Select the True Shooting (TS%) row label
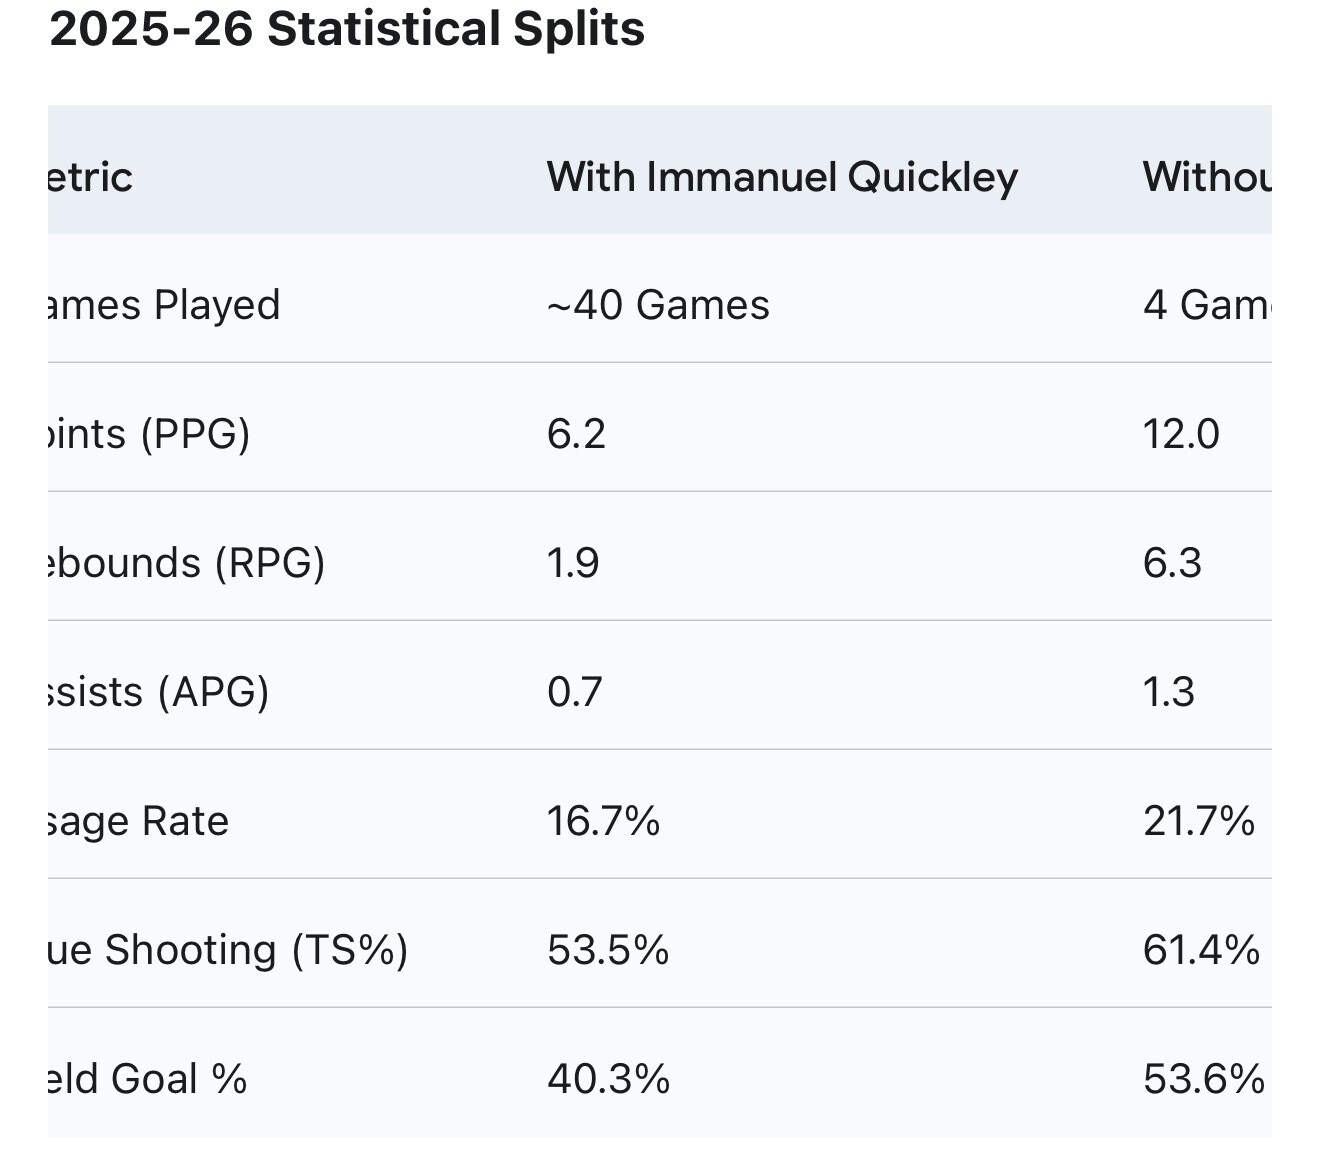Image resolution: width=1320 pixels, height=1172 pixels. 228,950
